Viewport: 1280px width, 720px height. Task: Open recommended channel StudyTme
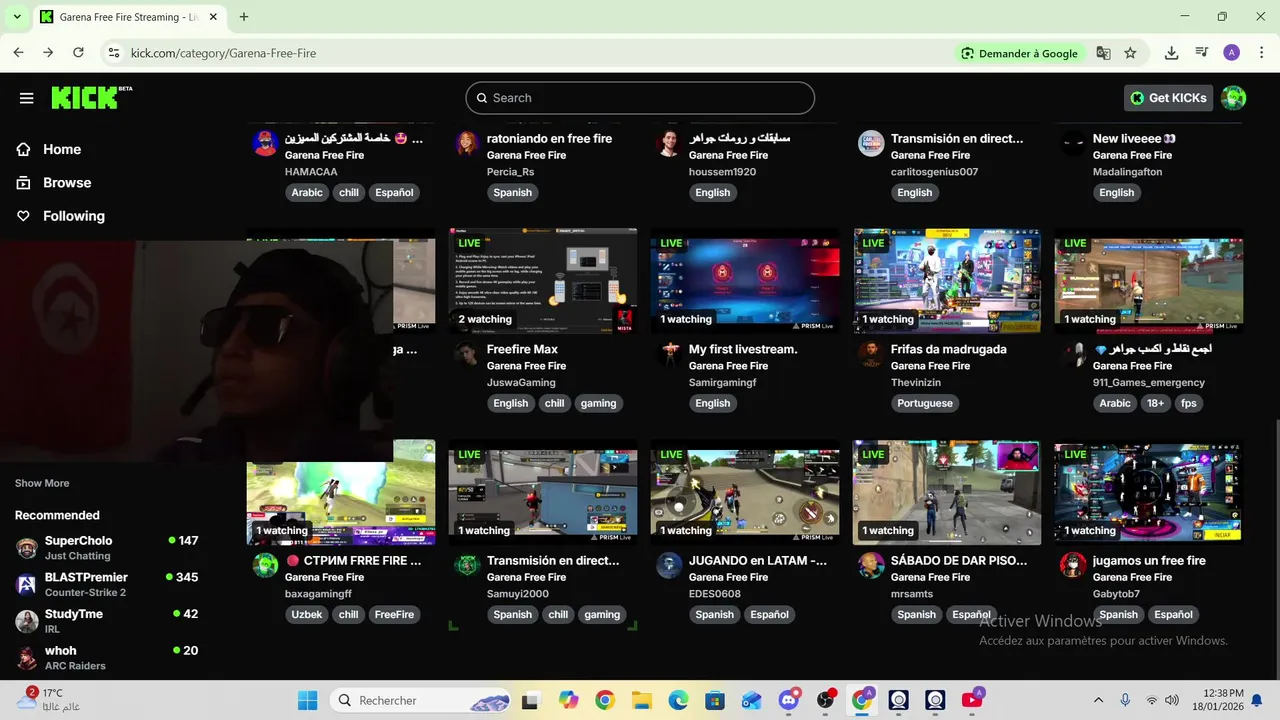107,621
